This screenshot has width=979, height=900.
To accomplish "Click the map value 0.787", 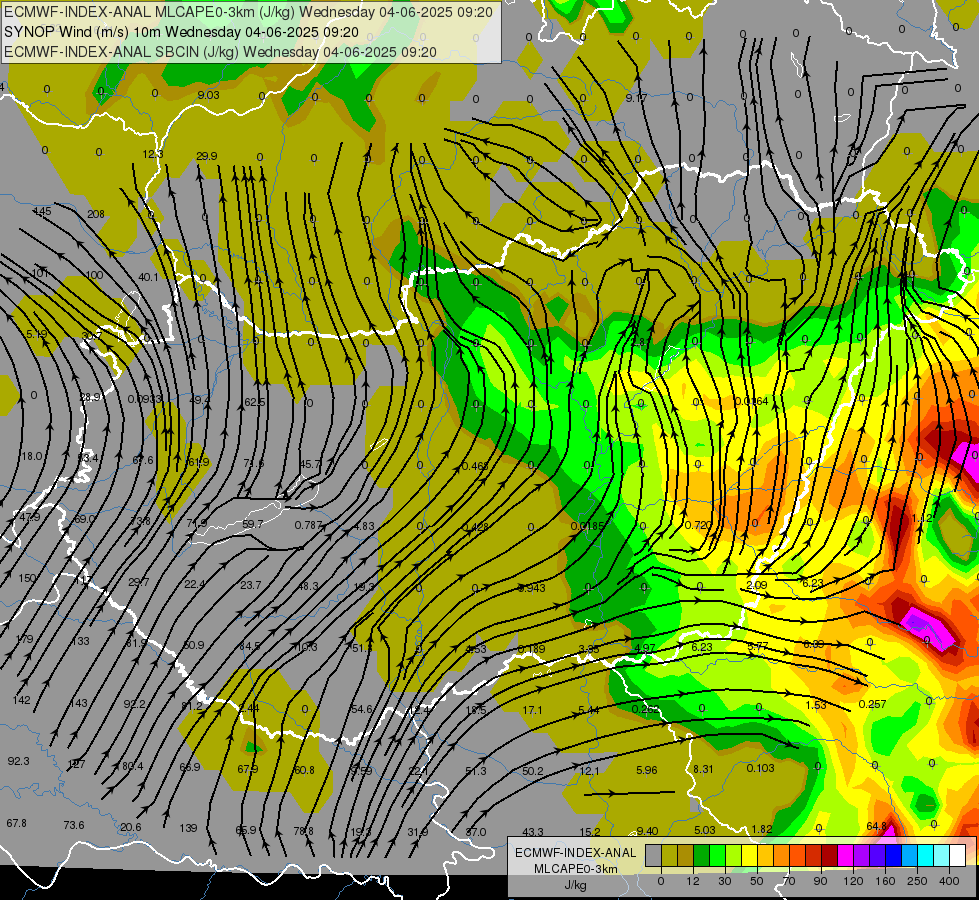I will point(308,525).
